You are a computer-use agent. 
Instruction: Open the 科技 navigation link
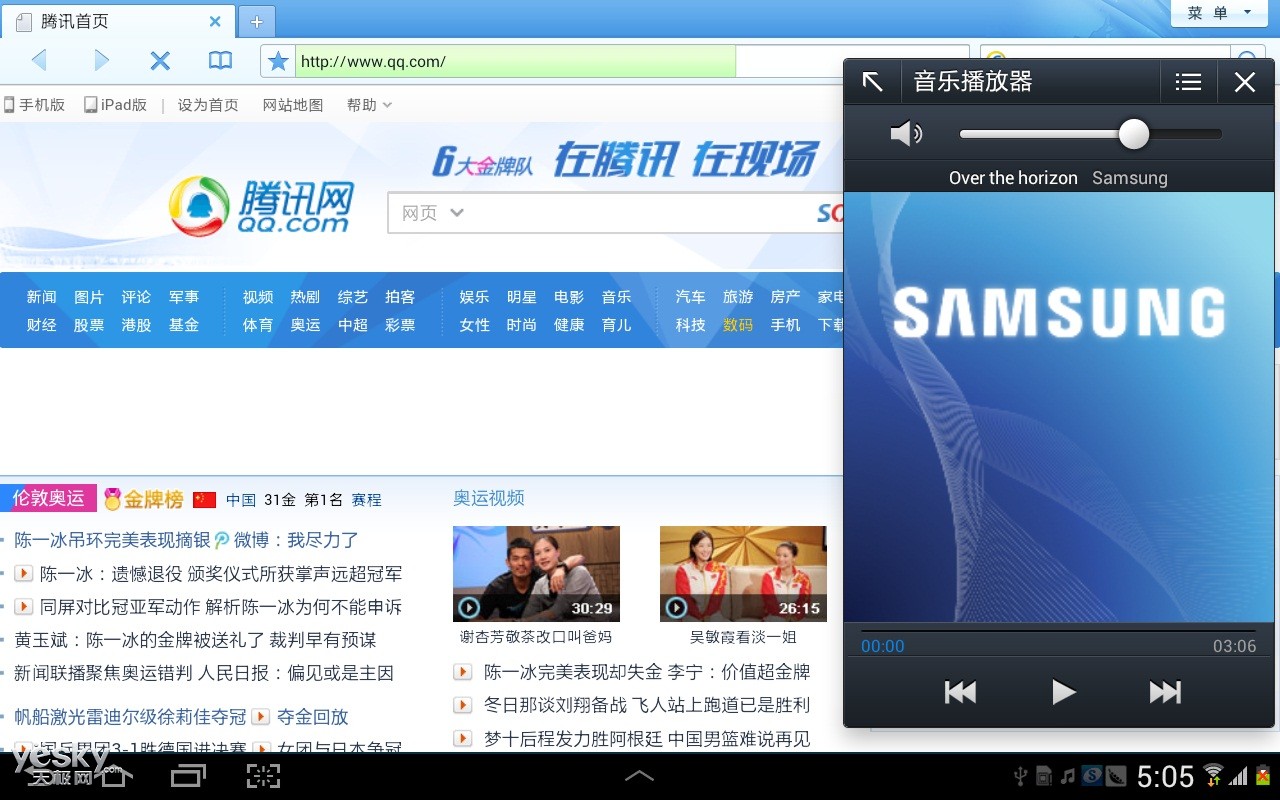pos(690,325)
